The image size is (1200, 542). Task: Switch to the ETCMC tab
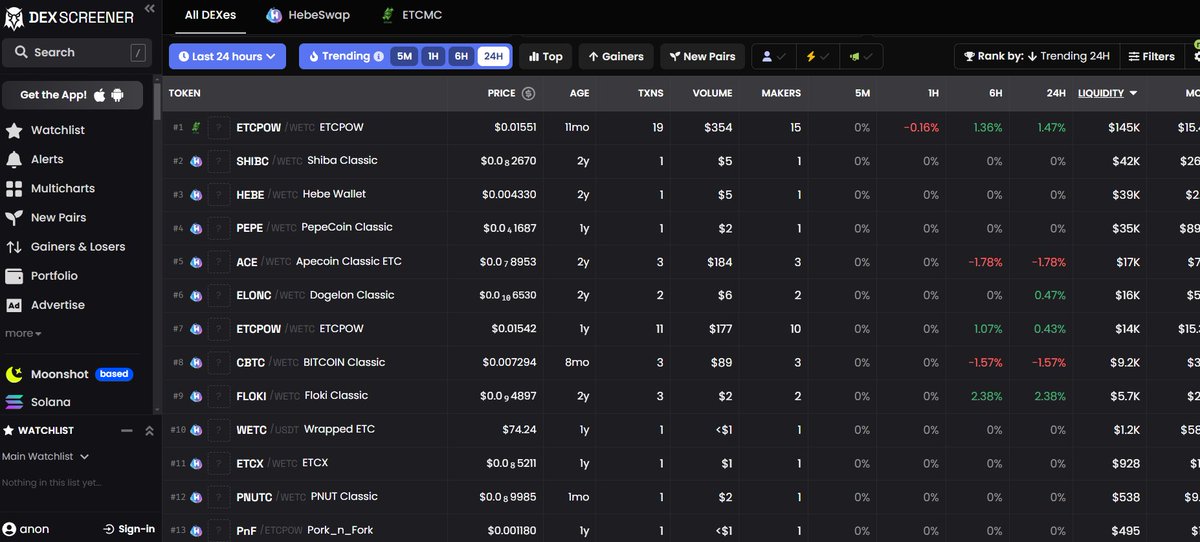click(411, 15)
